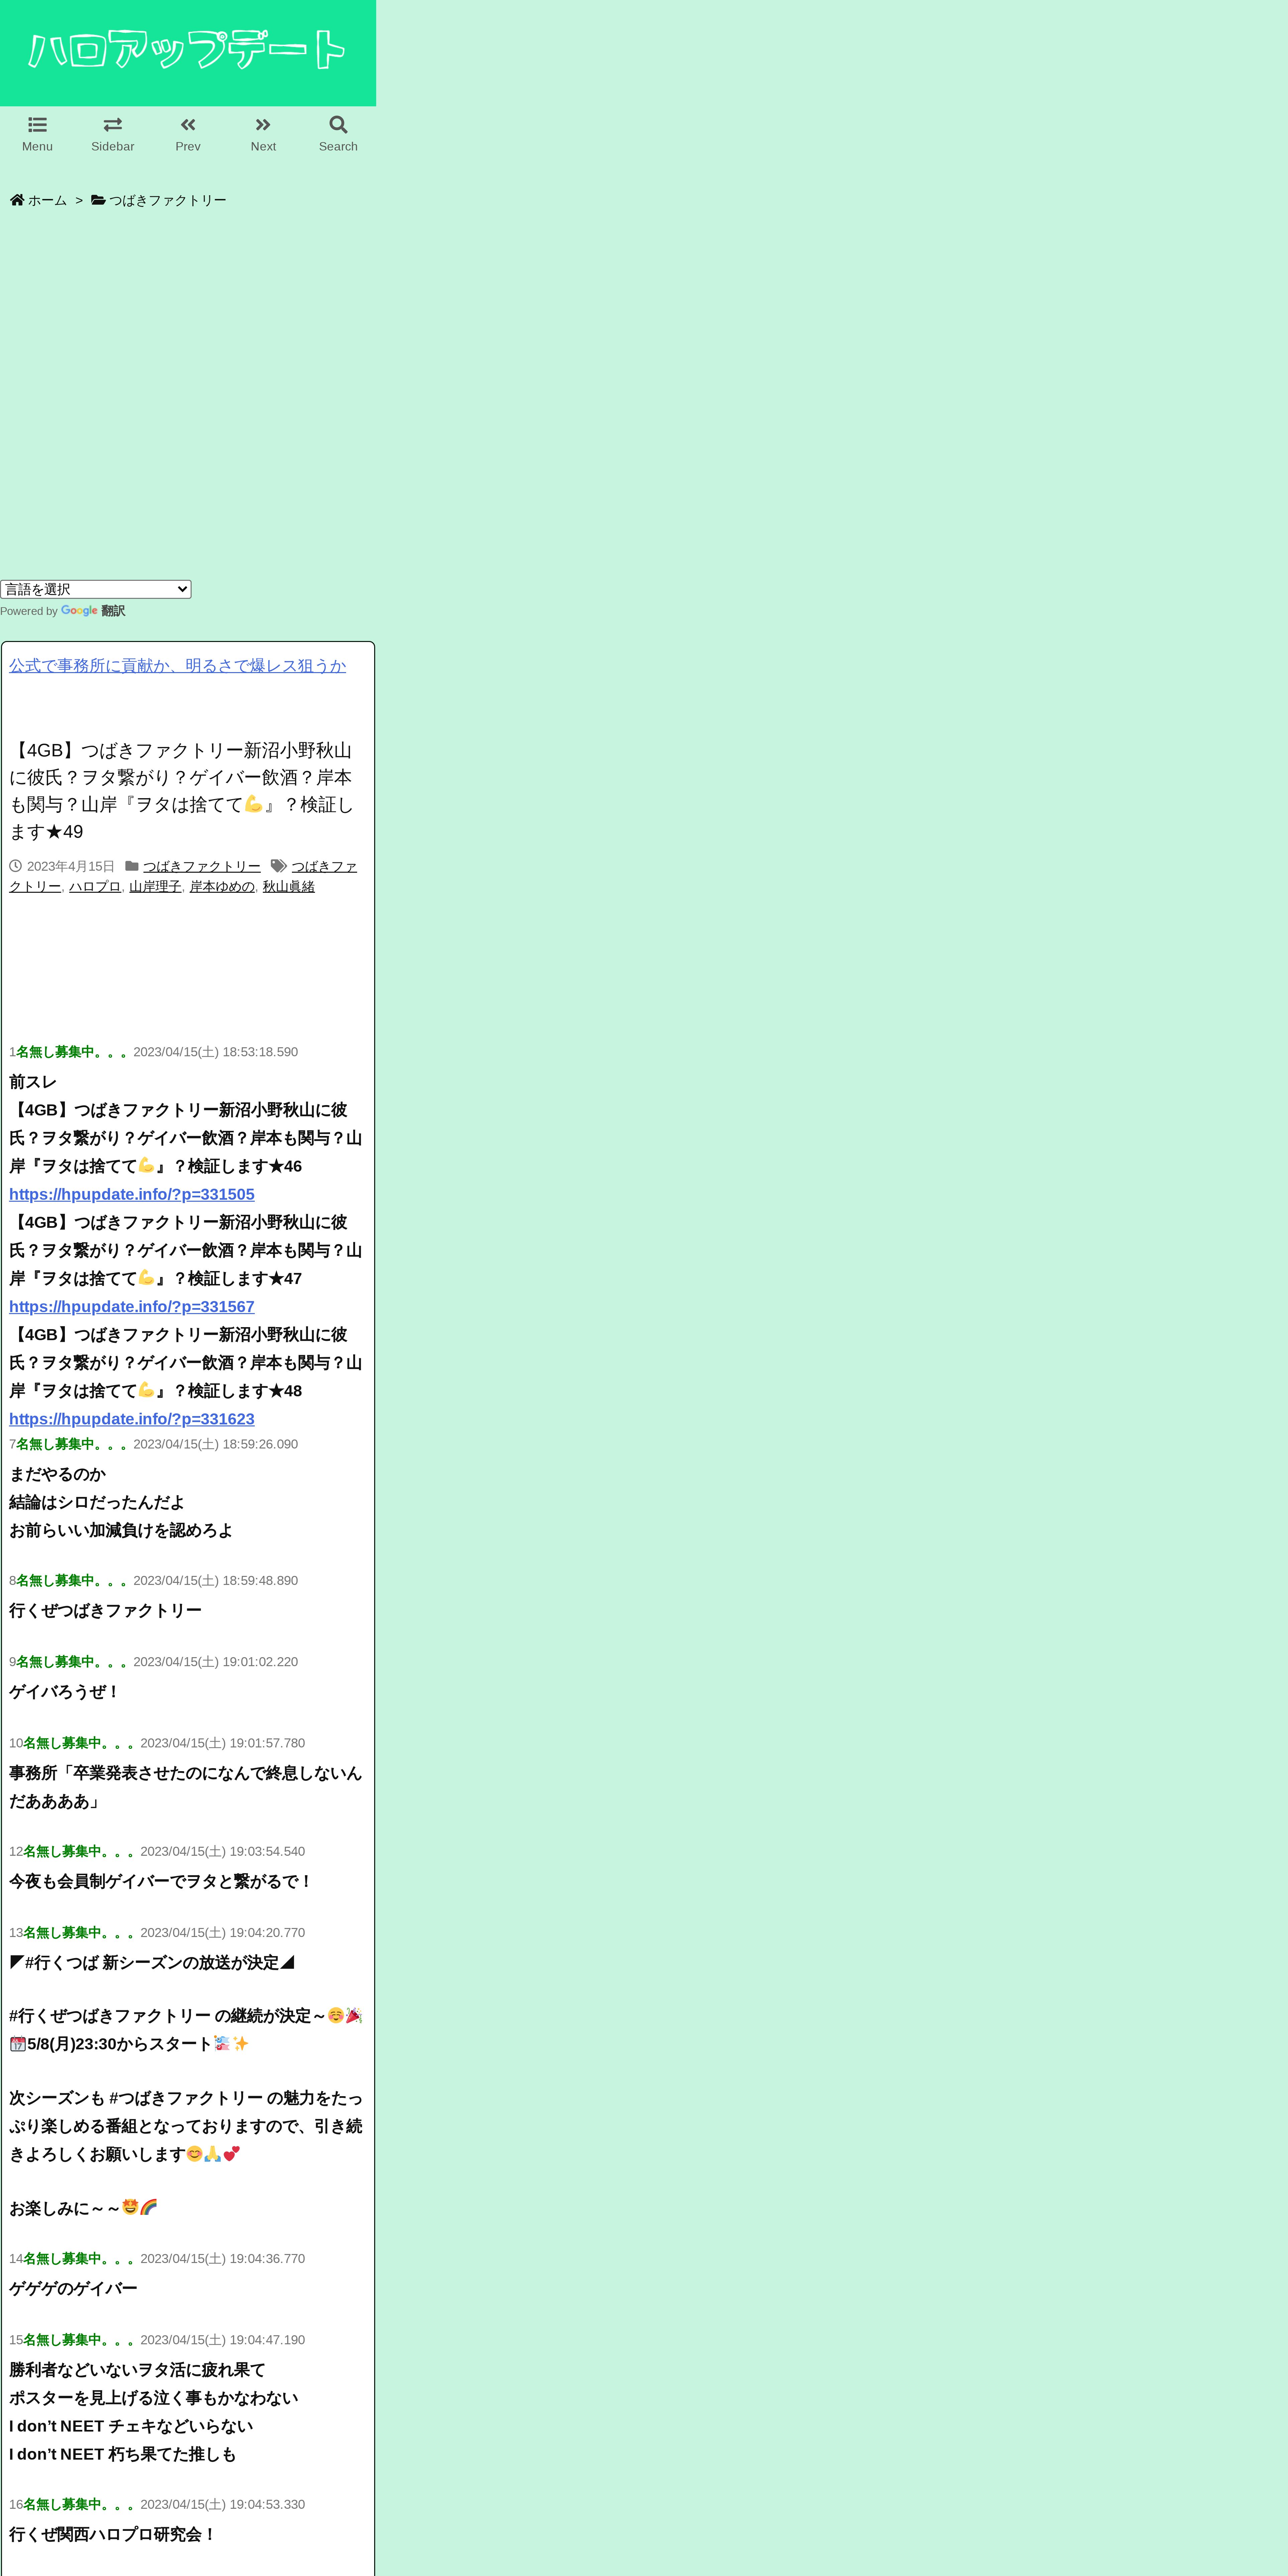Go to Prev via double-left chevron
Image resolution: width=1288 pixels, height=2576 pixels.
[x=188, y=125]
